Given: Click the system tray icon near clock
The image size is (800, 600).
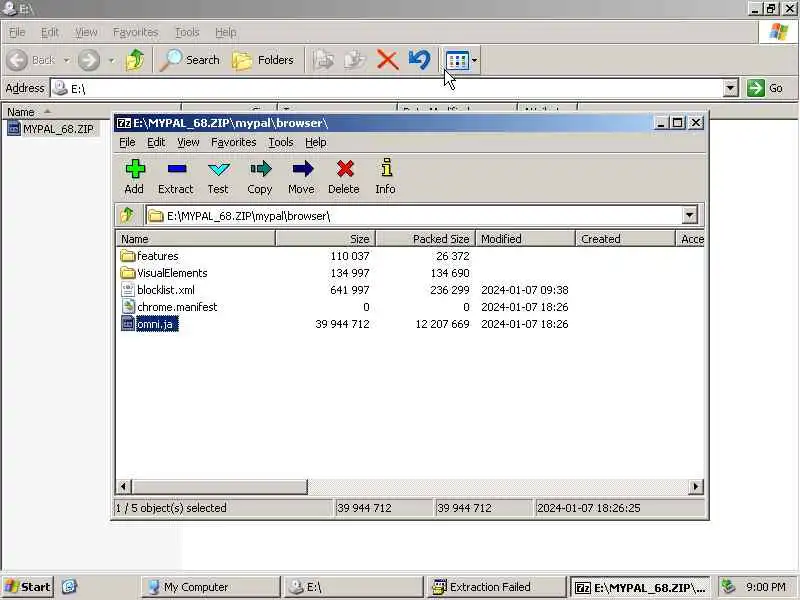Looking at the screenshot, I should [x=729, y=587].
